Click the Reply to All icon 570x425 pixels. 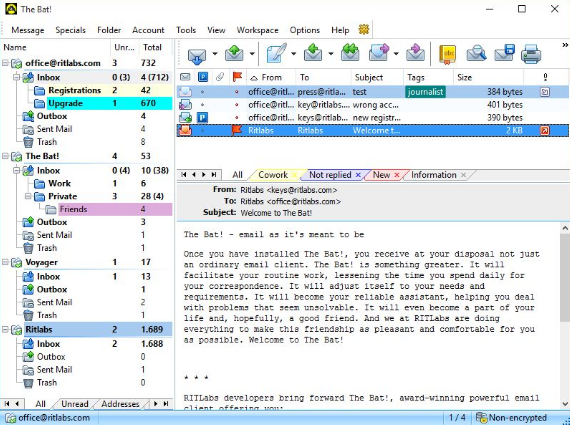click(x=350, y=53)
